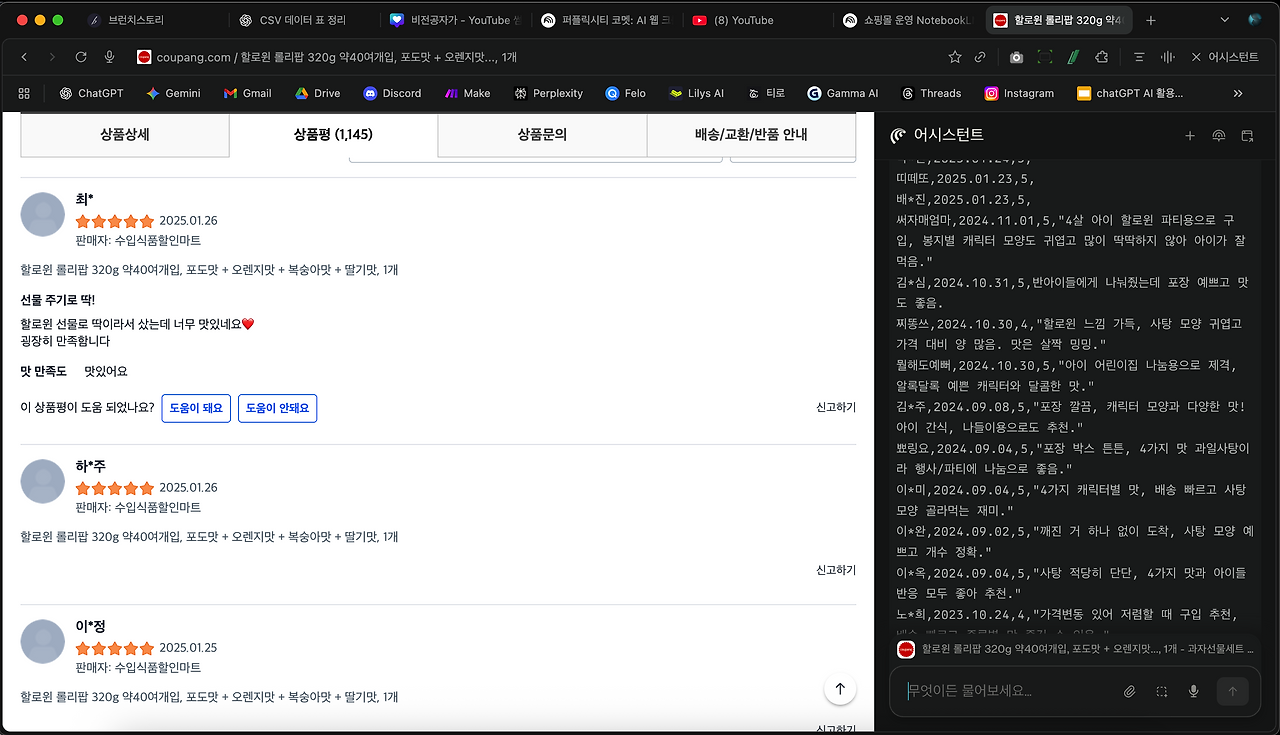Report review via 신고하기 link
1280x735 pixels.
835,406
